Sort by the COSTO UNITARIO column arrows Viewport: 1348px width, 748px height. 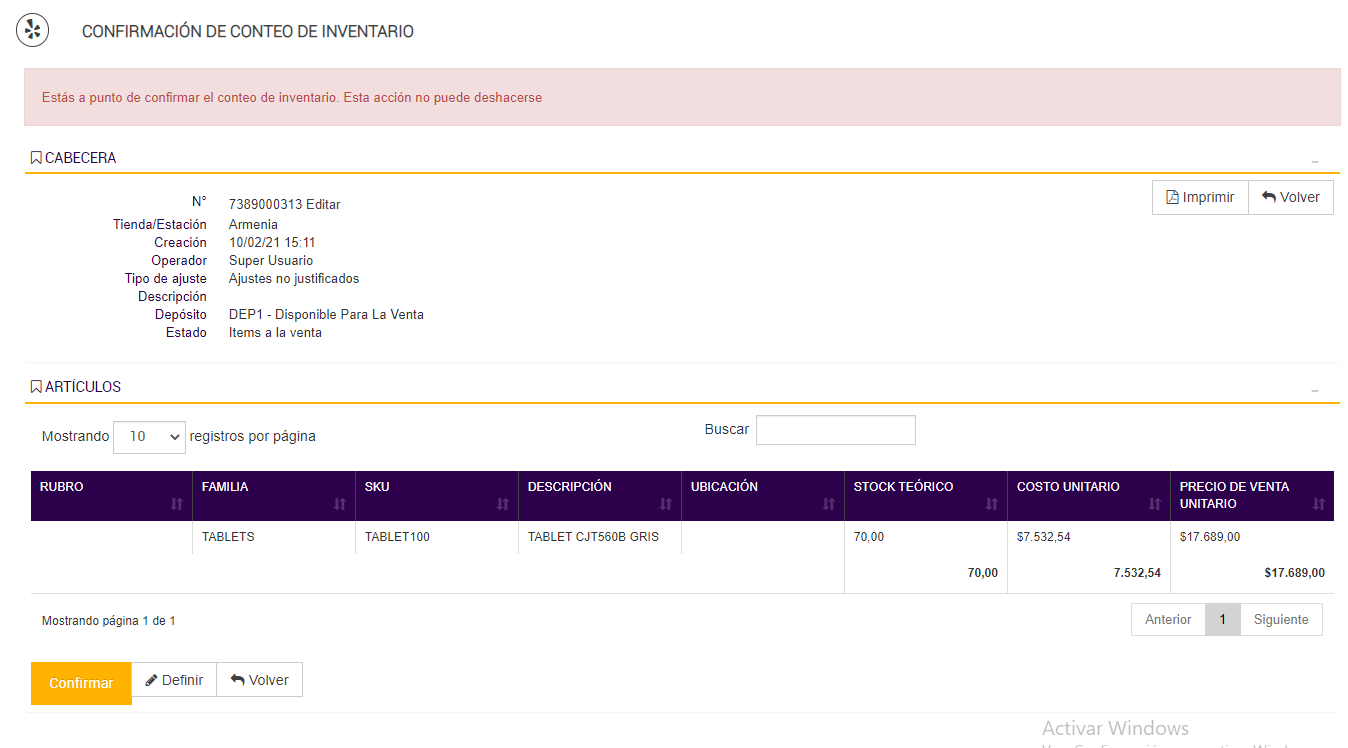coord(1155,504)
